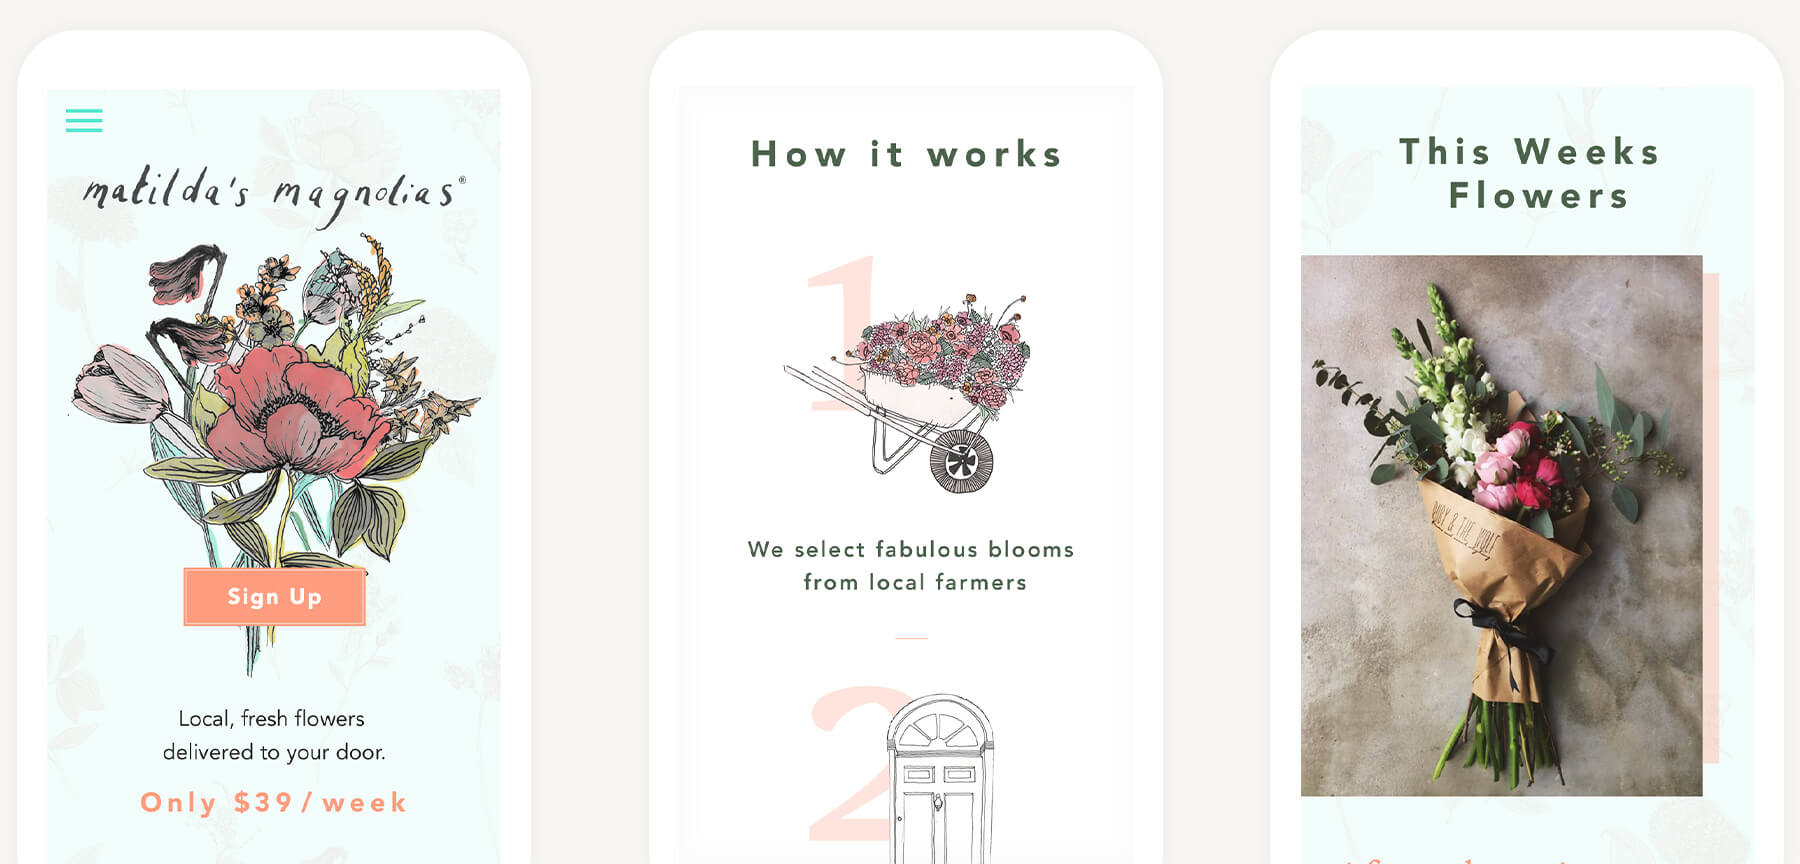Click the This Weeks Flowers heading
1800x864 pixels.
pos(1530,173)
